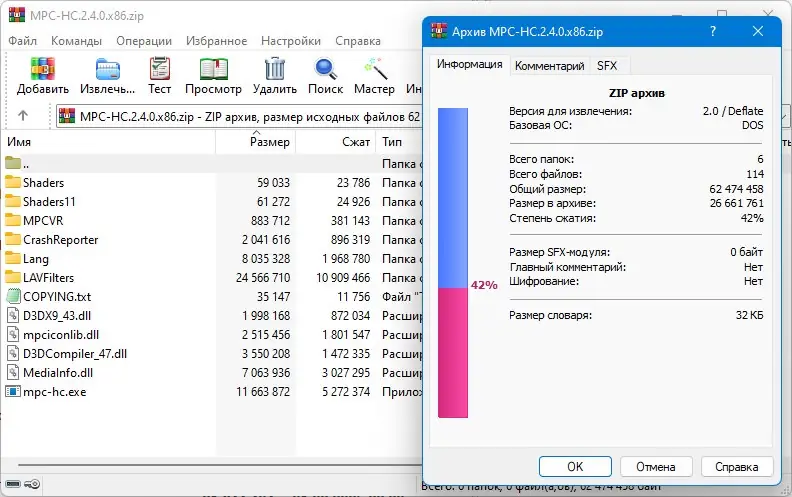Screen dimensions: 792x497
Task: Click WinRAR icon in the archive dialog's title bar
Action: point(439,31)
